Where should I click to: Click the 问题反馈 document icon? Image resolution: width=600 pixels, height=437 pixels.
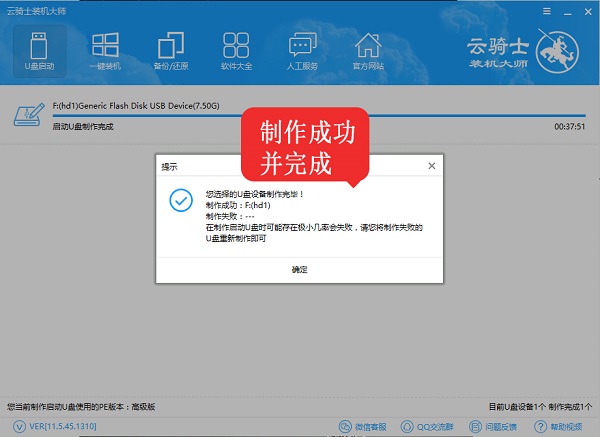[475, 426]
